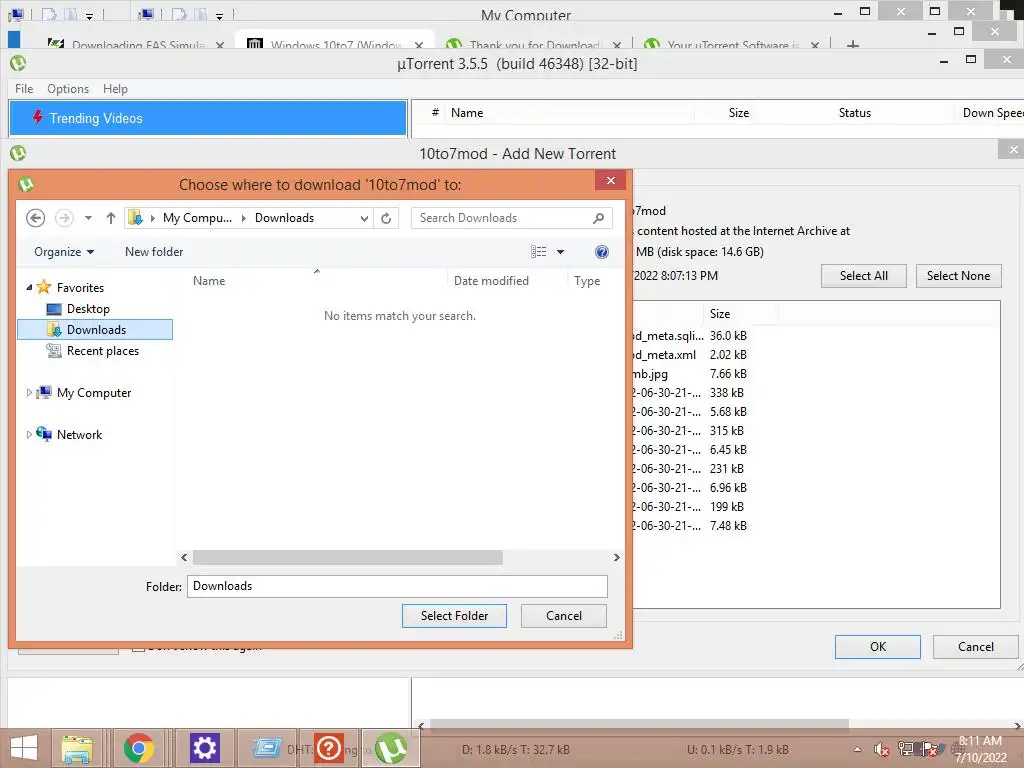The height and width of the screenshot is (768, 1024).
Task: Sort uTorrent list by Status column
Action: pyautogui.click(x=854, y=113)
